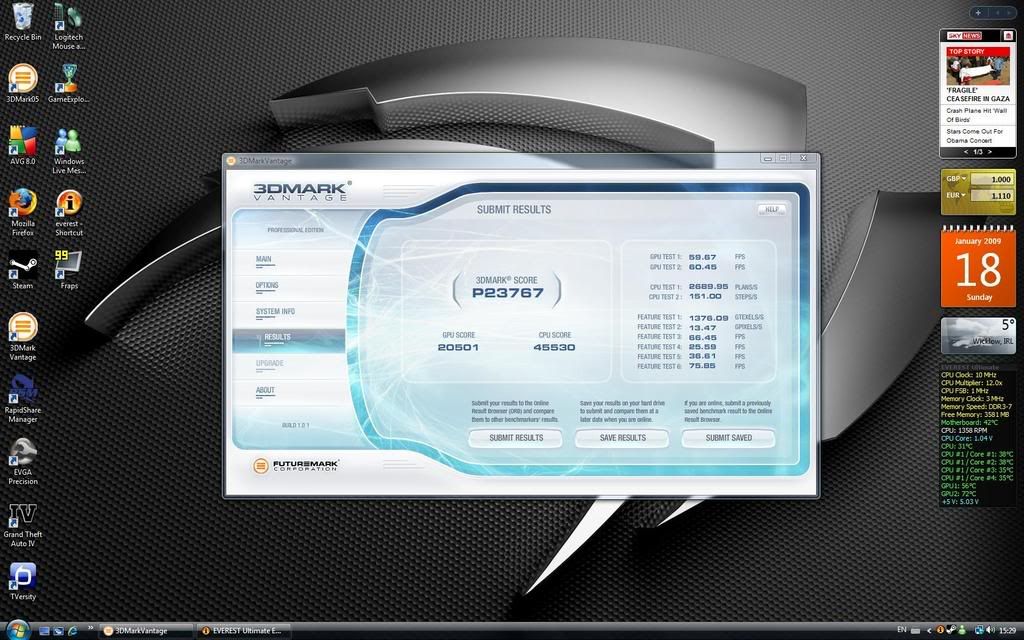Open the About section in 3DMark Vantage
1024x640 pixels.
[265, 391]
